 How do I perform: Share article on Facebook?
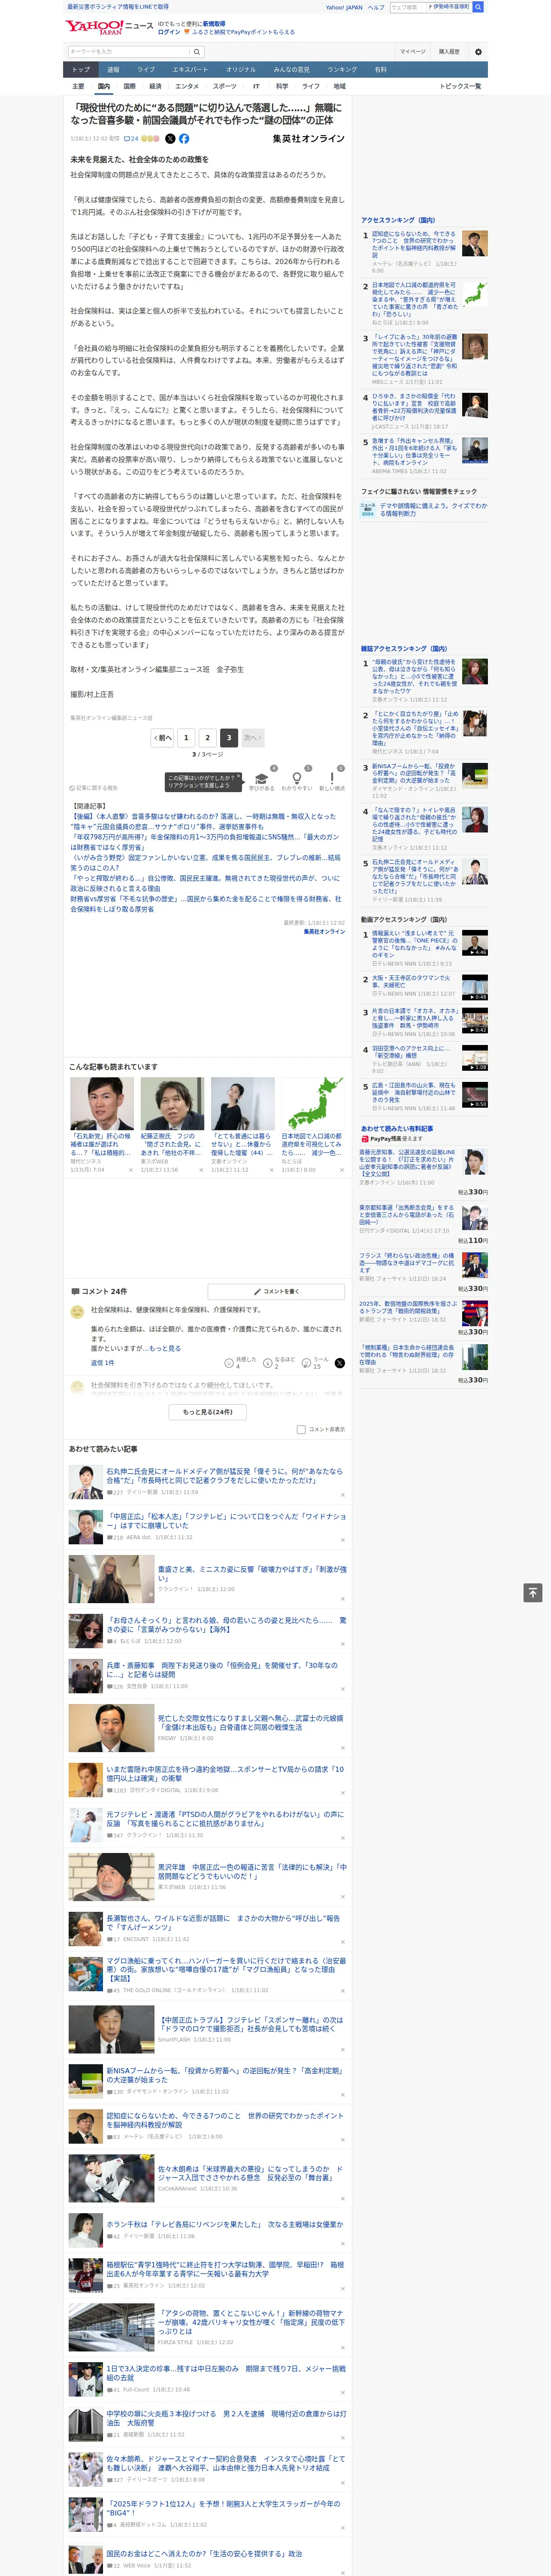click(184, 139)
